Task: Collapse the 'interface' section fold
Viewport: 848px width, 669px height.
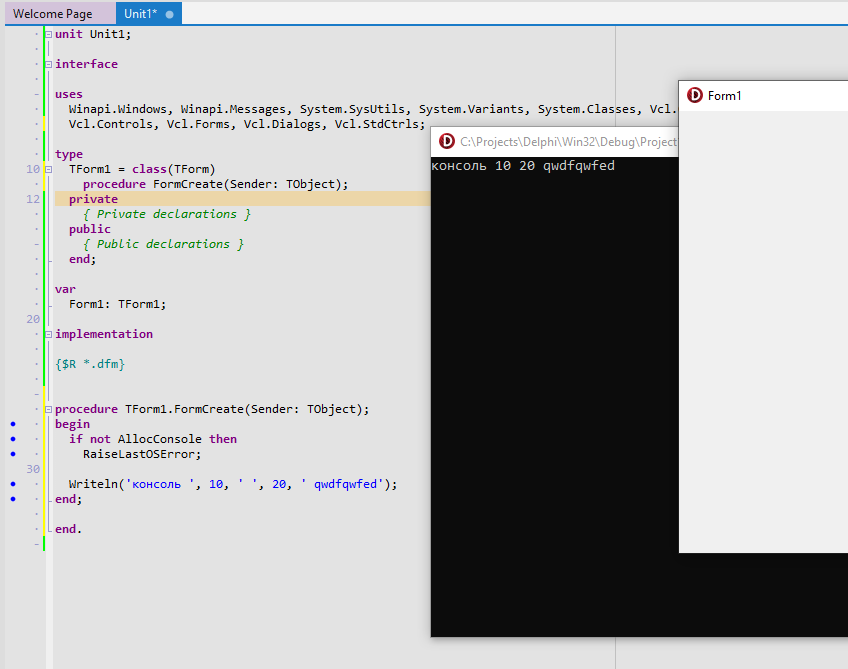Action: pos(48,64)
